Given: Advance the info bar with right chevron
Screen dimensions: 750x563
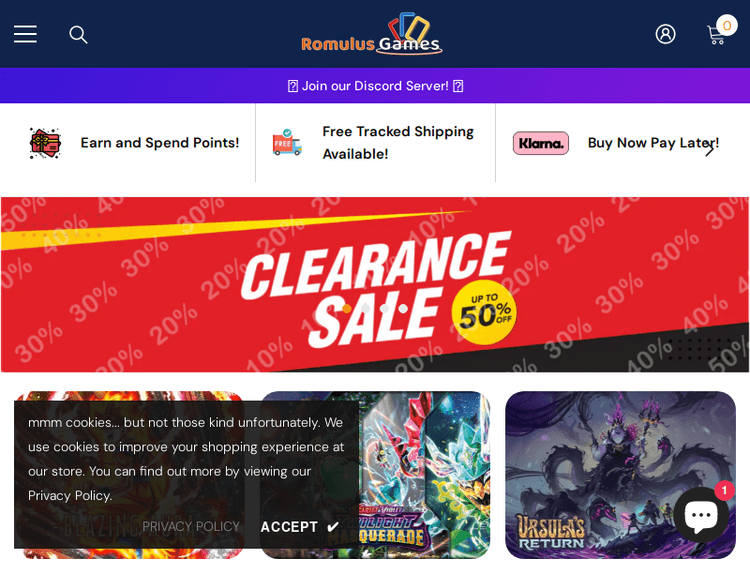Looking at the screenshot, I should click(x=709, y=150).
